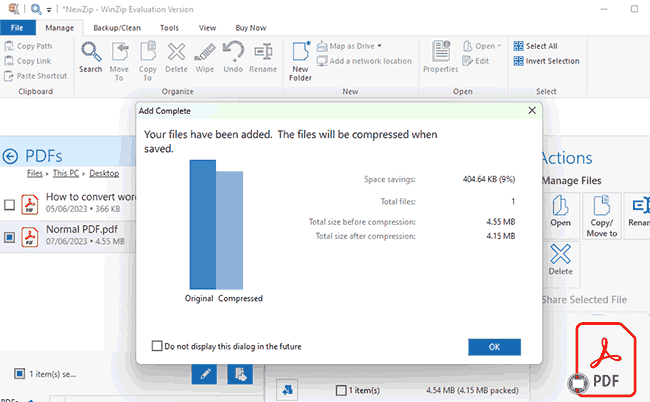
Task: Open the Buy Now tab
Action: (x=251, y=28)
